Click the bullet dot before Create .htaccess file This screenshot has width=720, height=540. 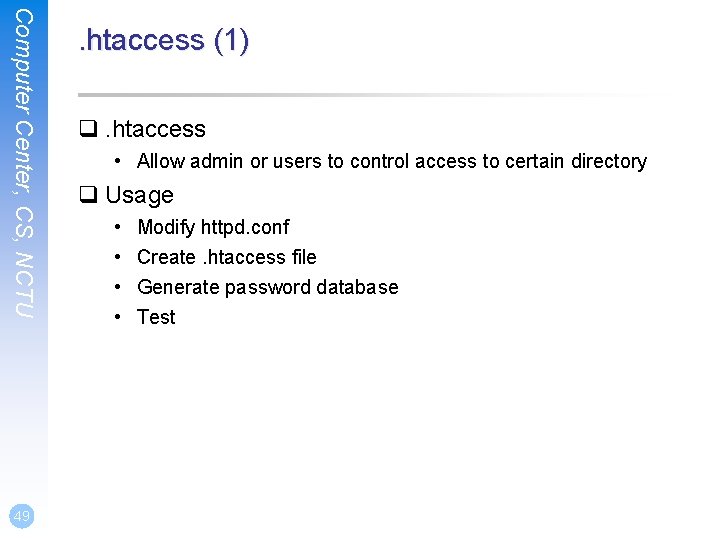pyautogui.click(x=118, y=257)
